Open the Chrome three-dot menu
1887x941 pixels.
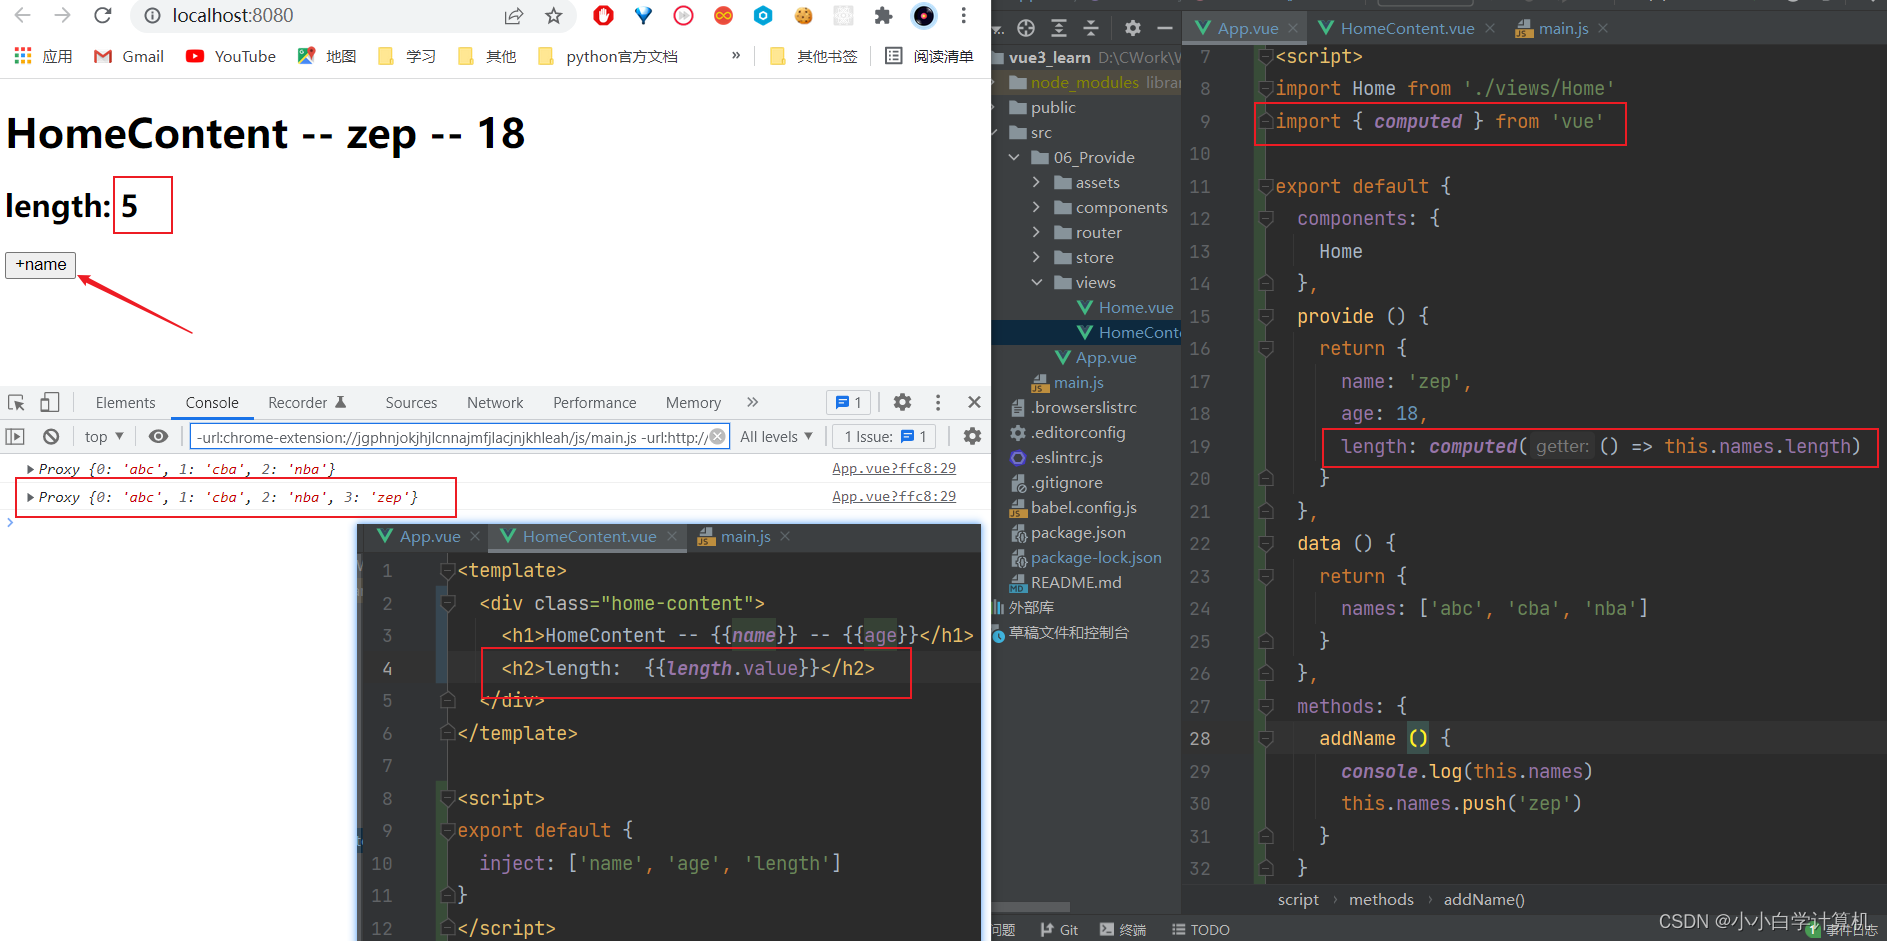(963, 15)
